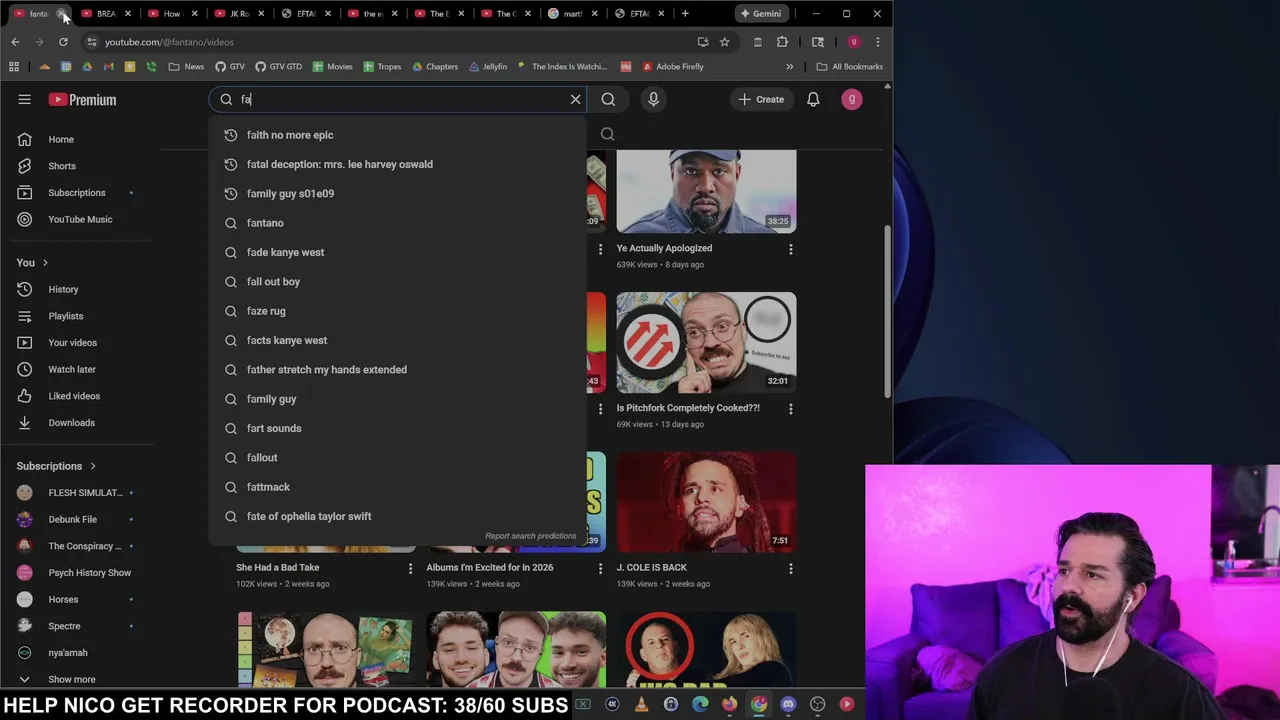The height and width of the screenshot is (720, 1280).
Task: Open the Jellyfin bookmark
Action: 488,67
